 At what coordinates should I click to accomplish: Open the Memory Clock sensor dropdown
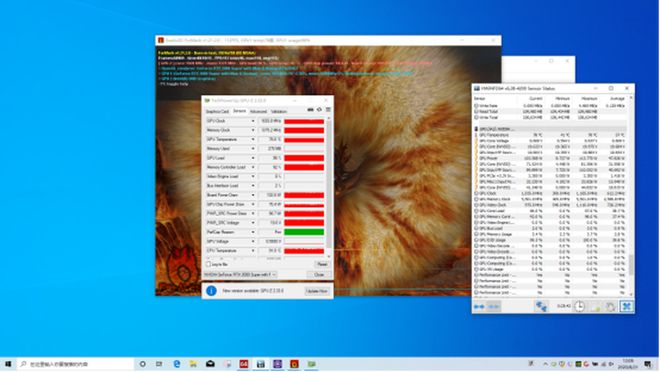pos(253,130)
